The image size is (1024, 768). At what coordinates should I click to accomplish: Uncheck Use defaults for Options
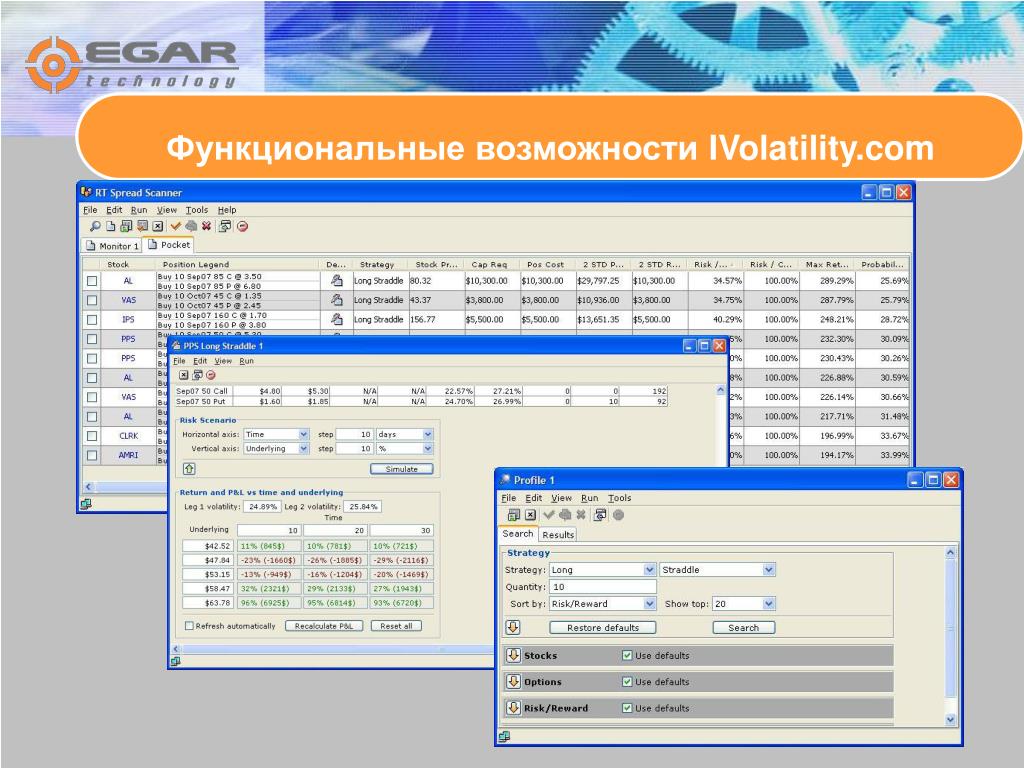tap(627, 682)
